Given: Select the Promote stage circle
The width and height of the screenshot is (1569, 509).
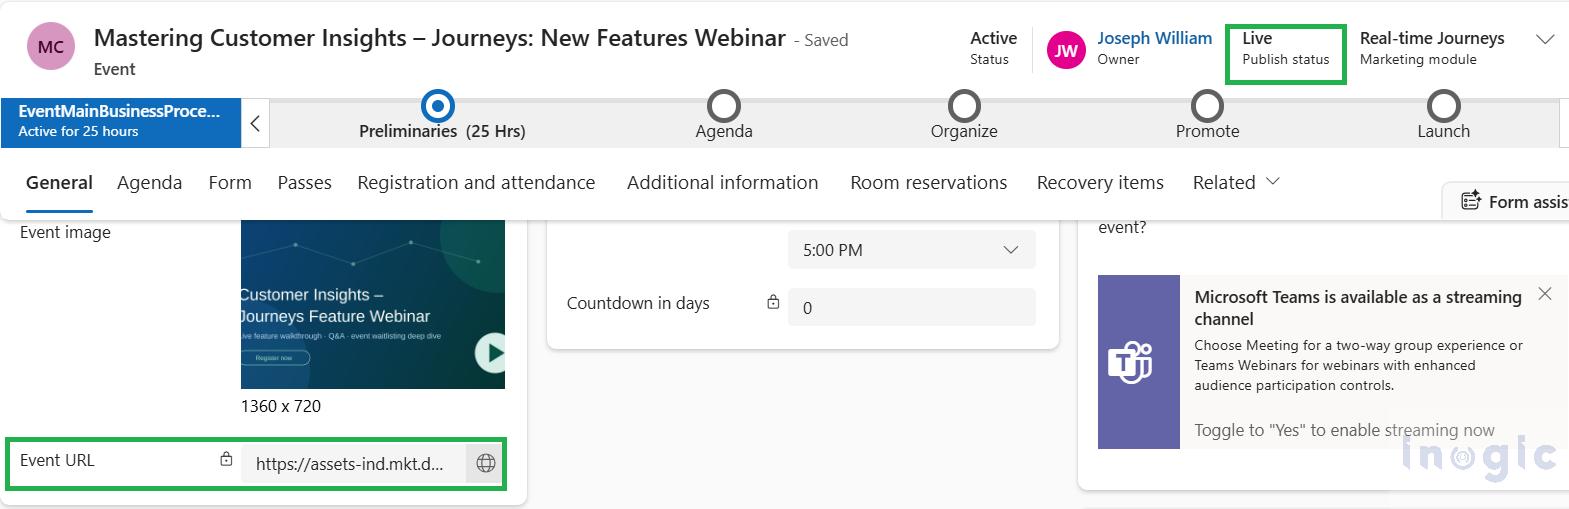Looking at the screenshot, I should point(1207,105).
